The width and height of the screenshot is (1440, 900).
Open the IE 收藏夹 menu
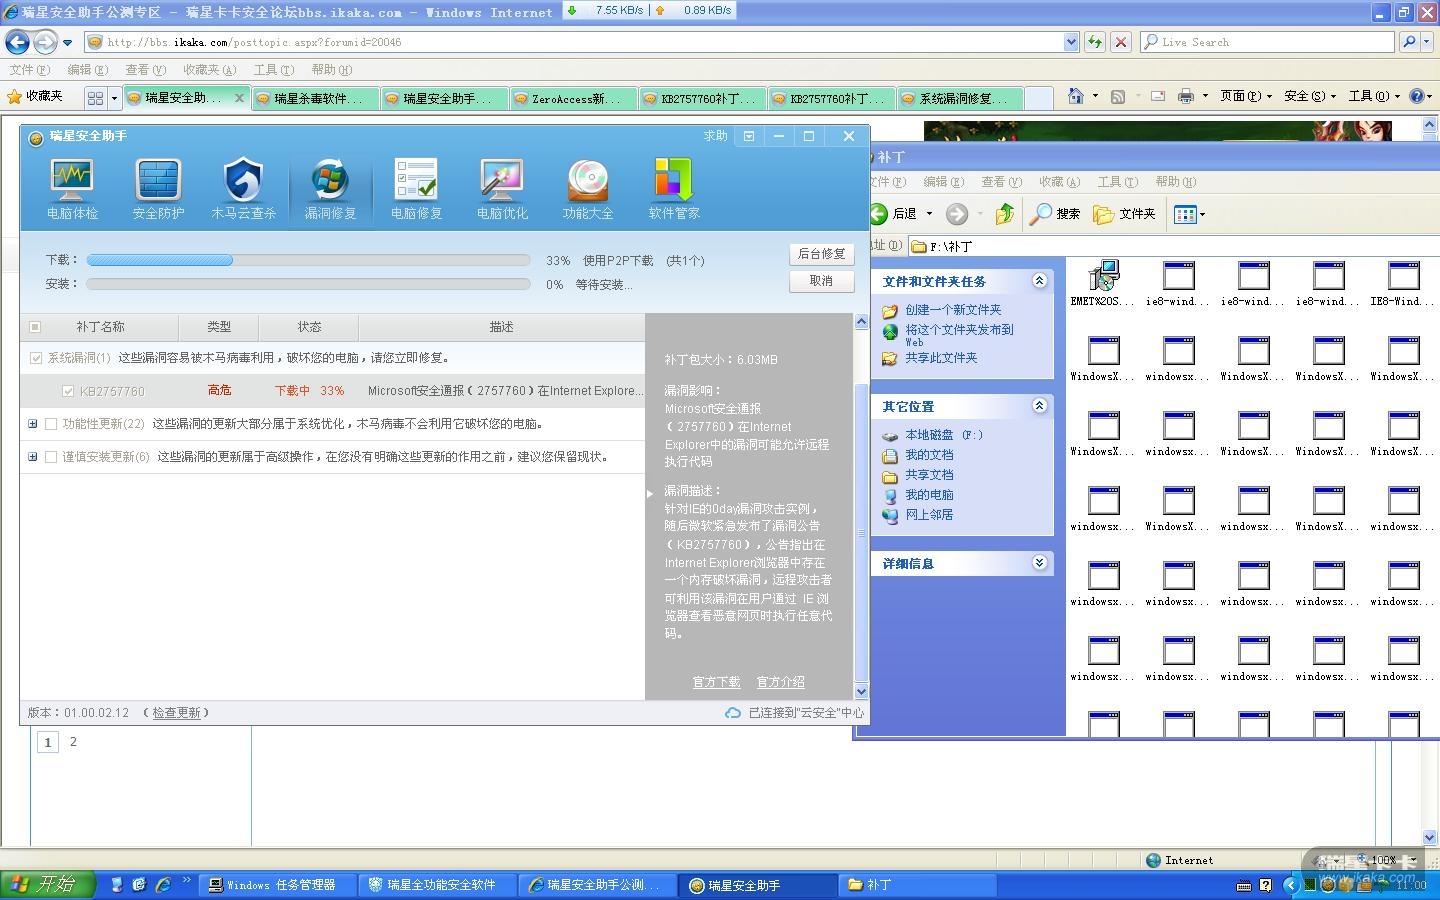tap(209, 70)
